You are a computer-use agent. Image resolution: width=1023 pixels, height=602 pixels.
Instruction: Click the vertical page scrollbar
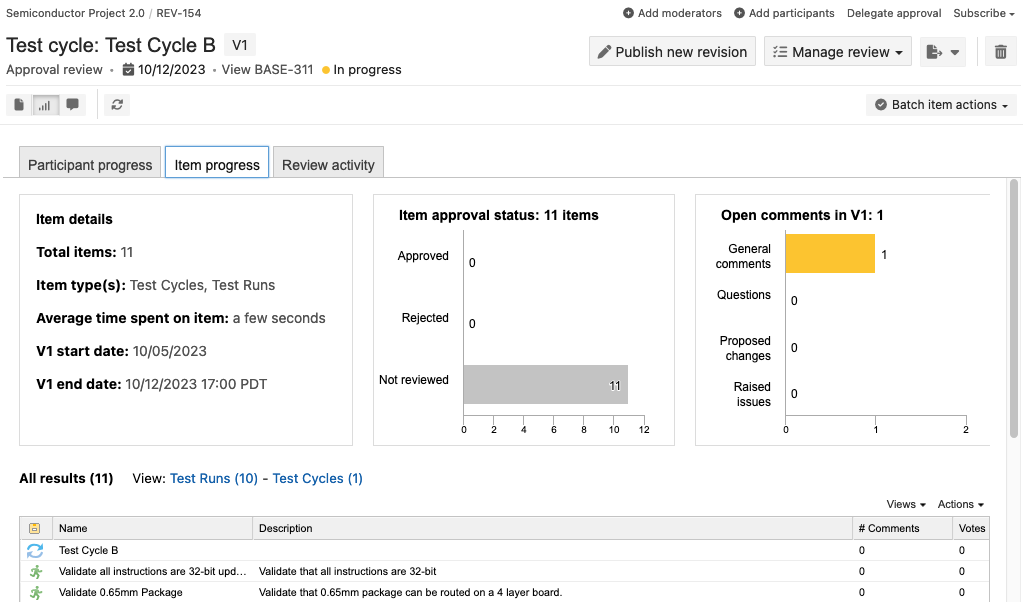coord(1013,308)
